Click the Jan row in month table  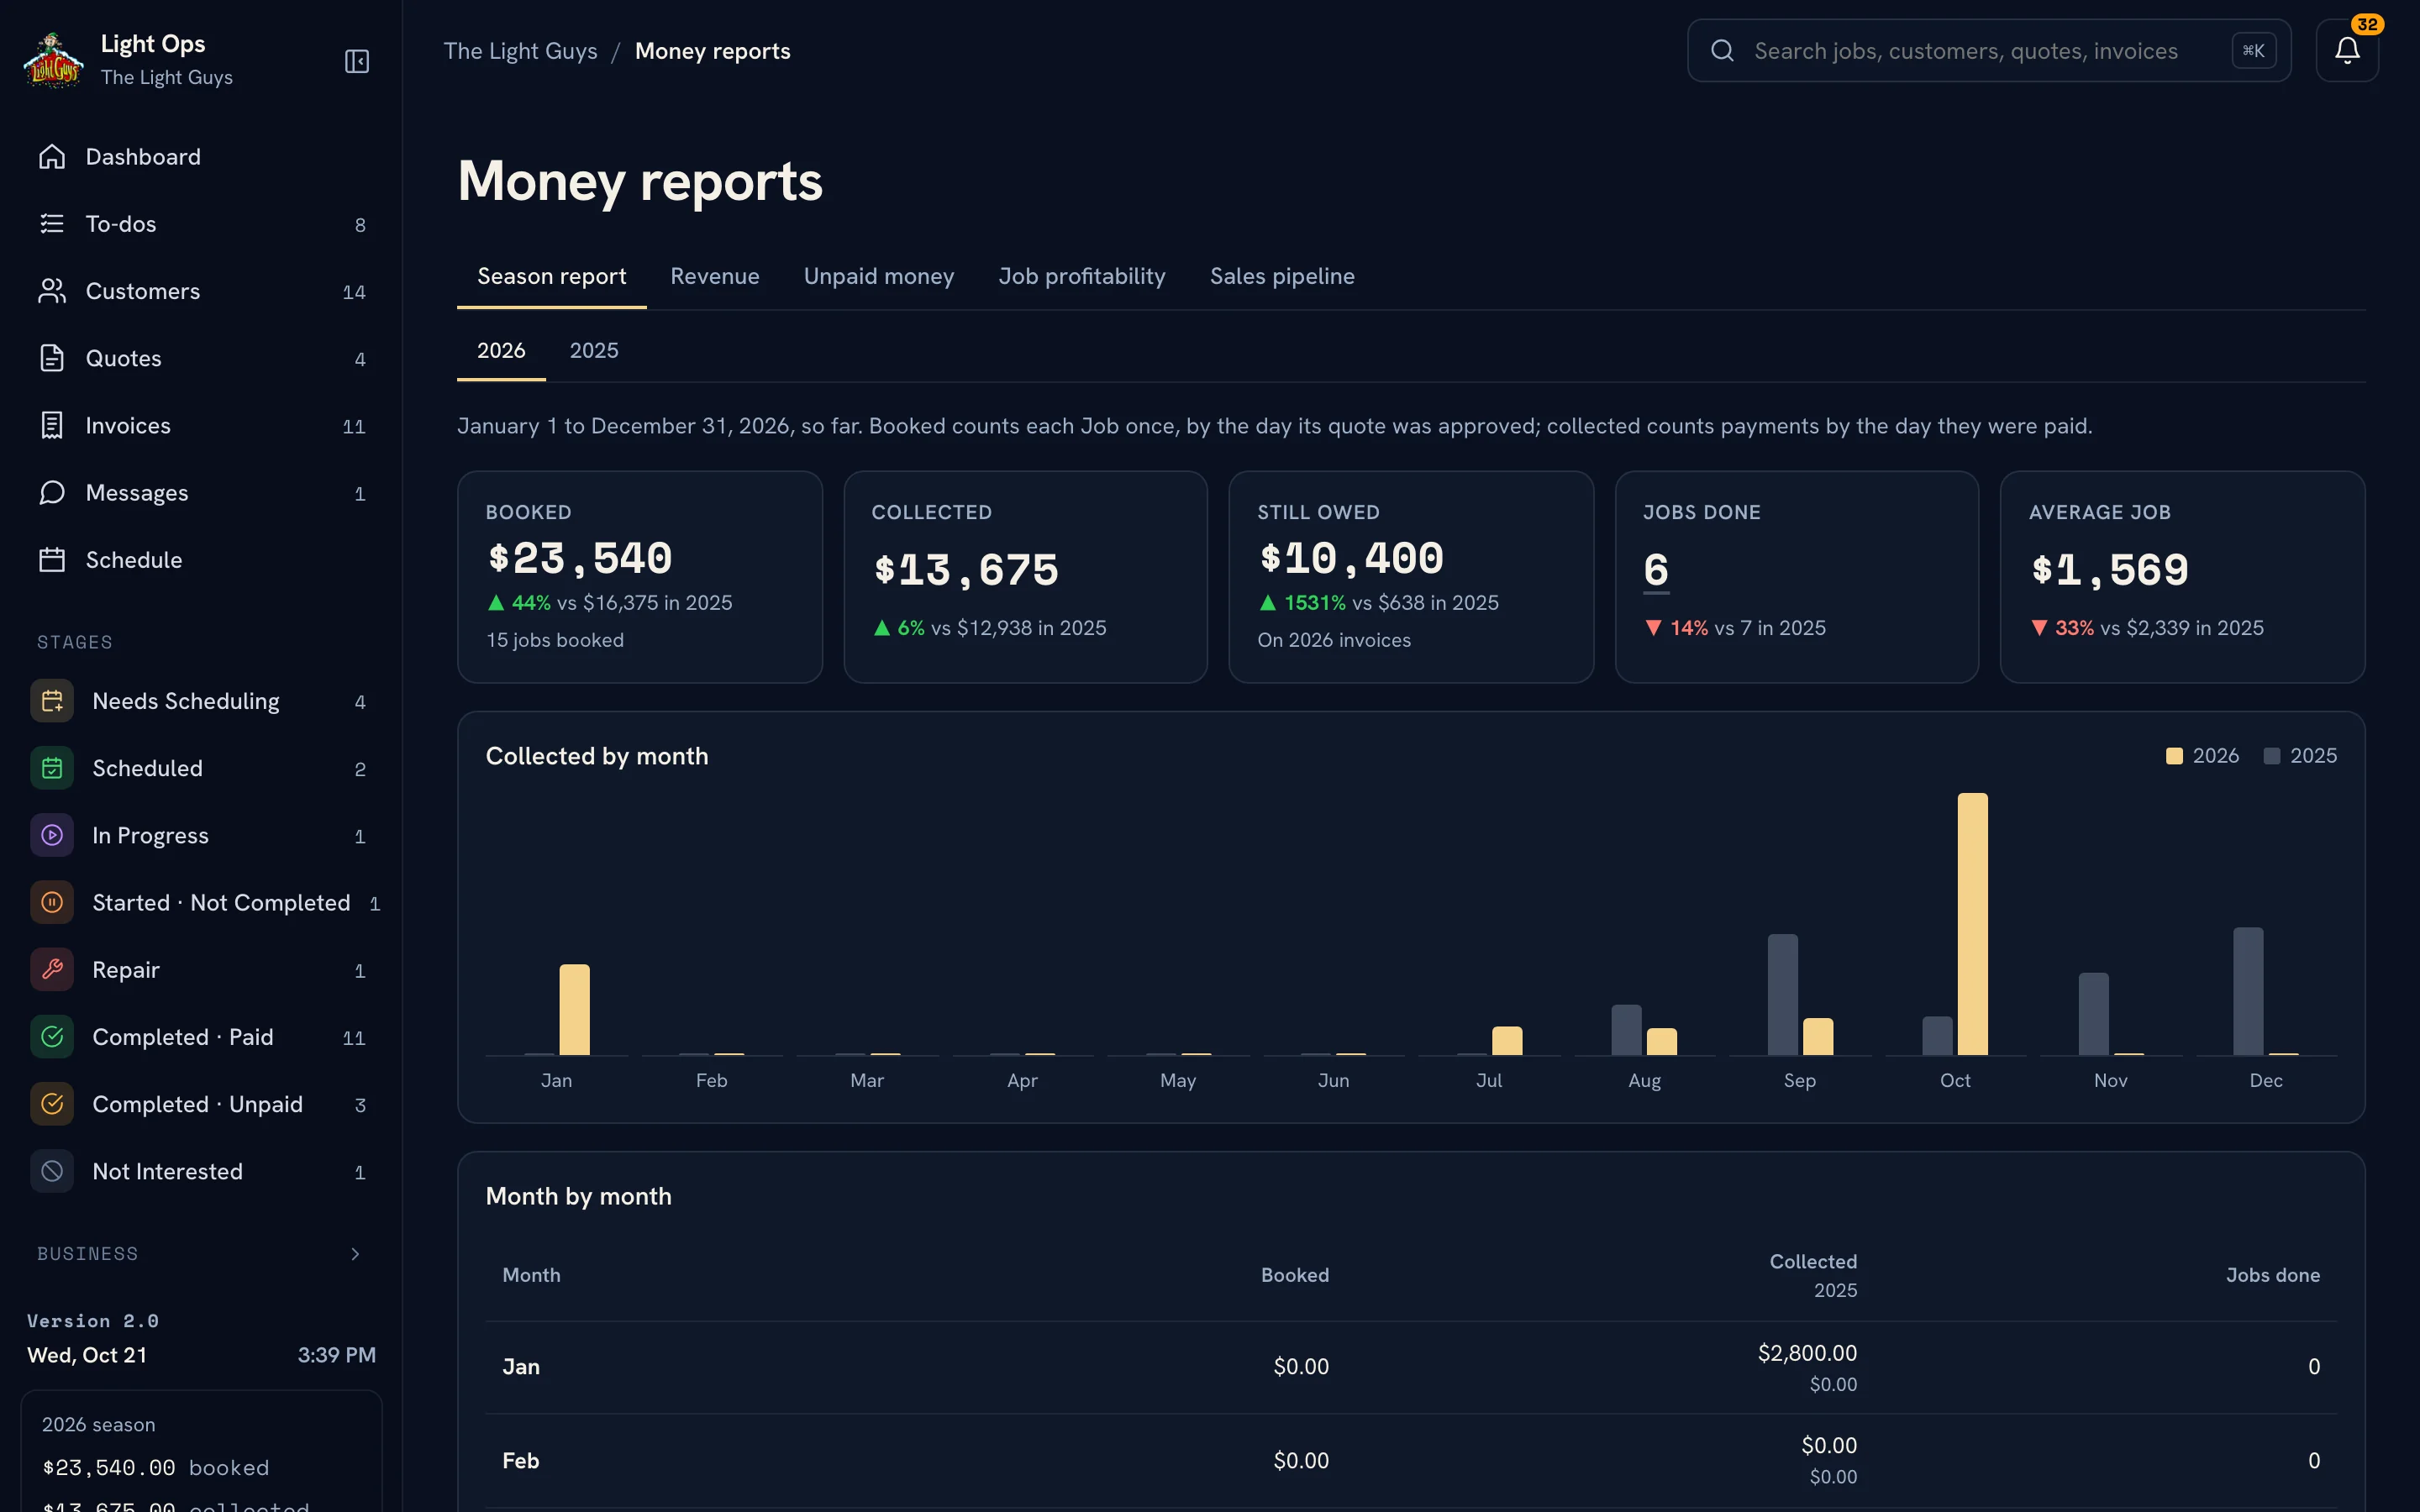(x=1411, y=1367)
